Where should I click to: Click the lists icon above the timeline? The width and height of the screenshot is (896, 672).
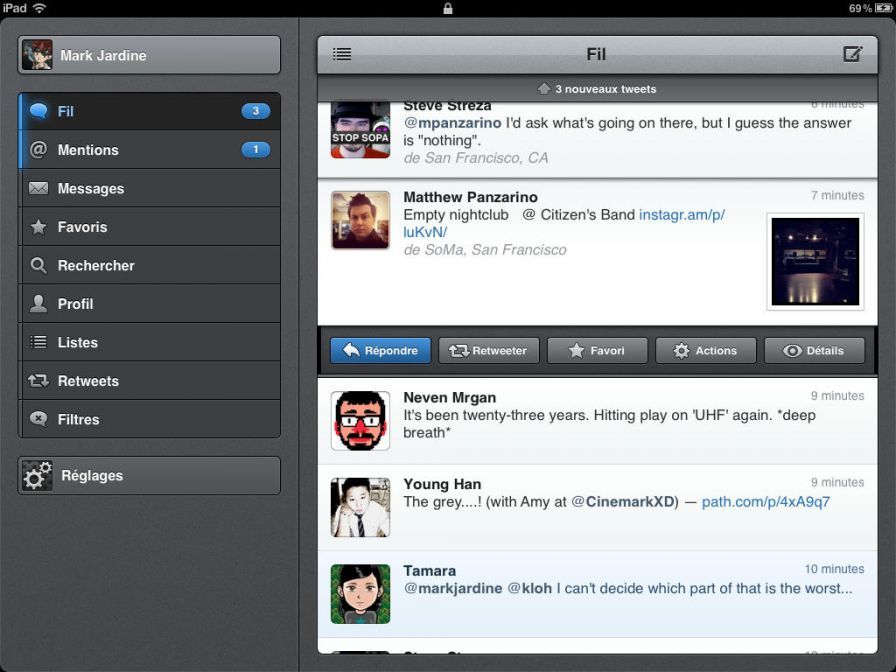pos(342,54)
